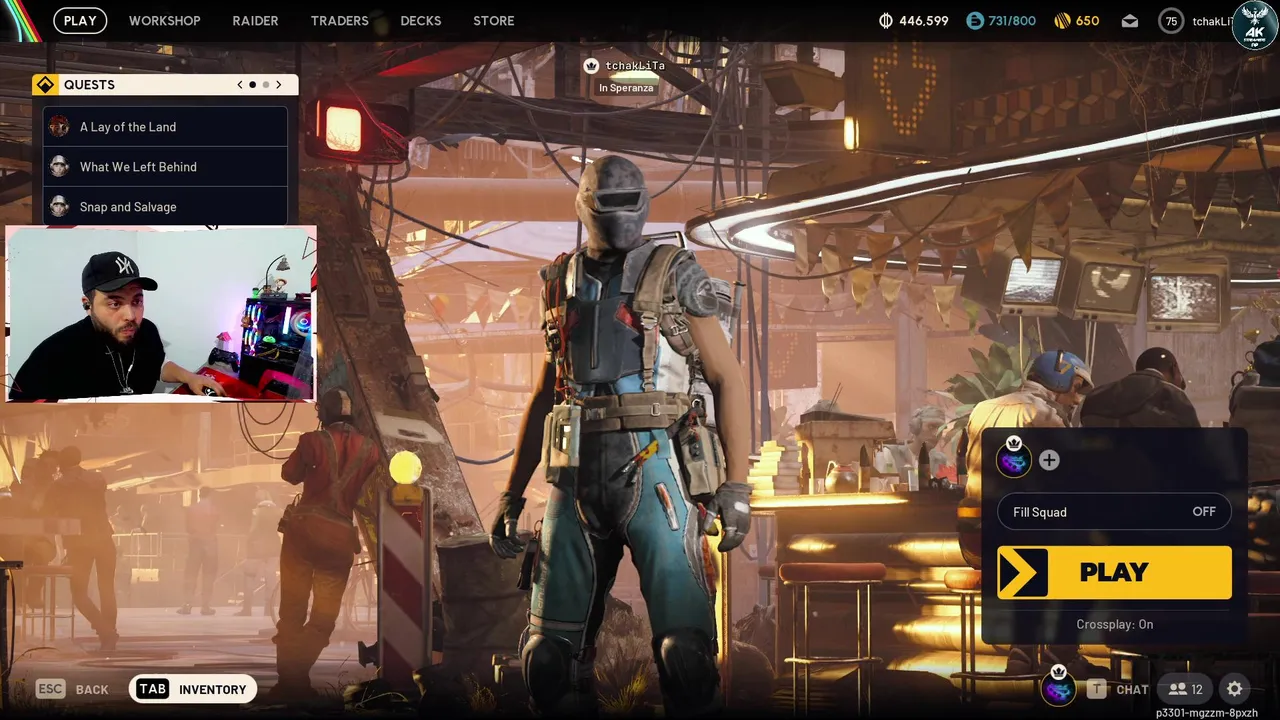Go to previous quests page arrow
Viewport: 1280px width, 720px height.
240,85
